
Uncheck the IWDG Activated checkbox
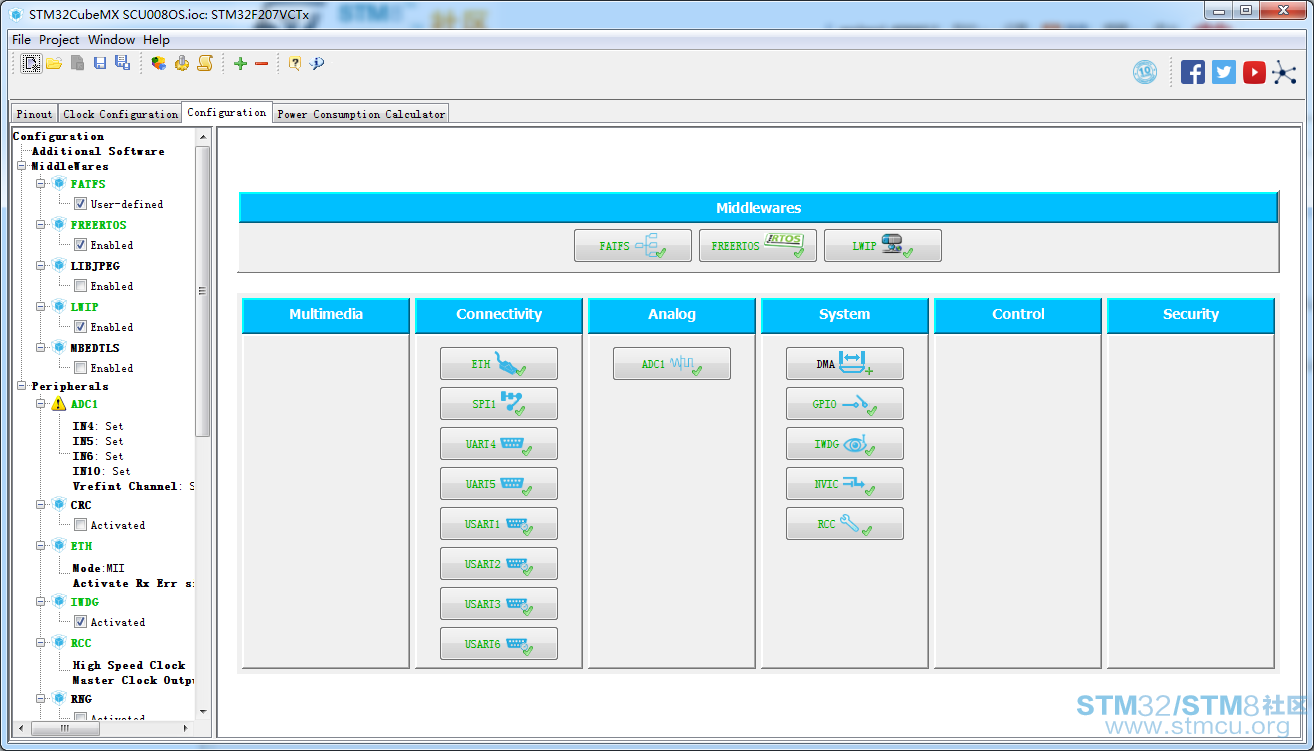click(80, 622)
